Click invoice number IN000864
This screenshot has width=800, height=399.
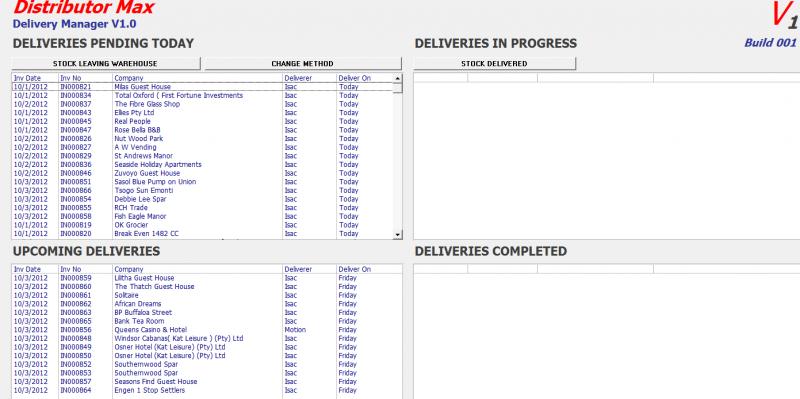[76, 391]
